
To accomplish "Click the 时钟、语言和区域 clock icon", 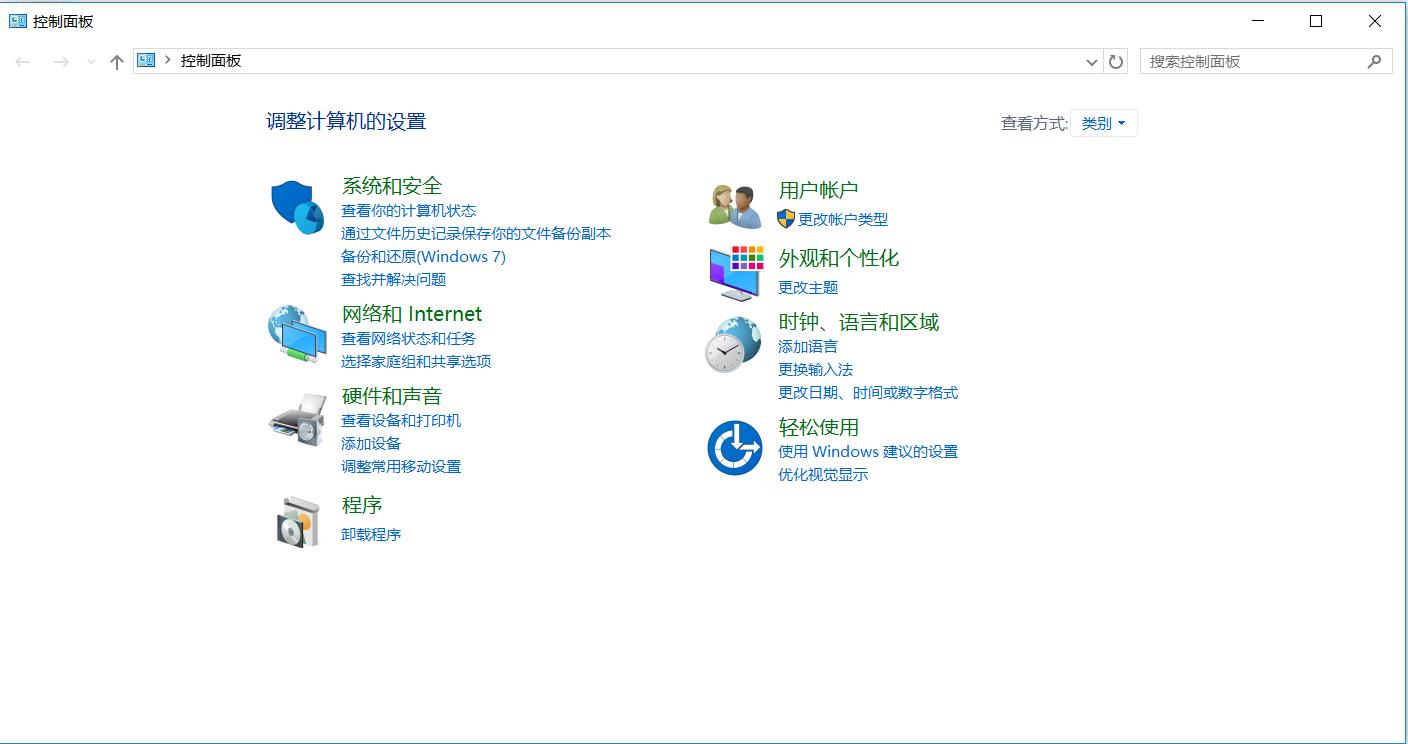I will [x=734, y=345].
